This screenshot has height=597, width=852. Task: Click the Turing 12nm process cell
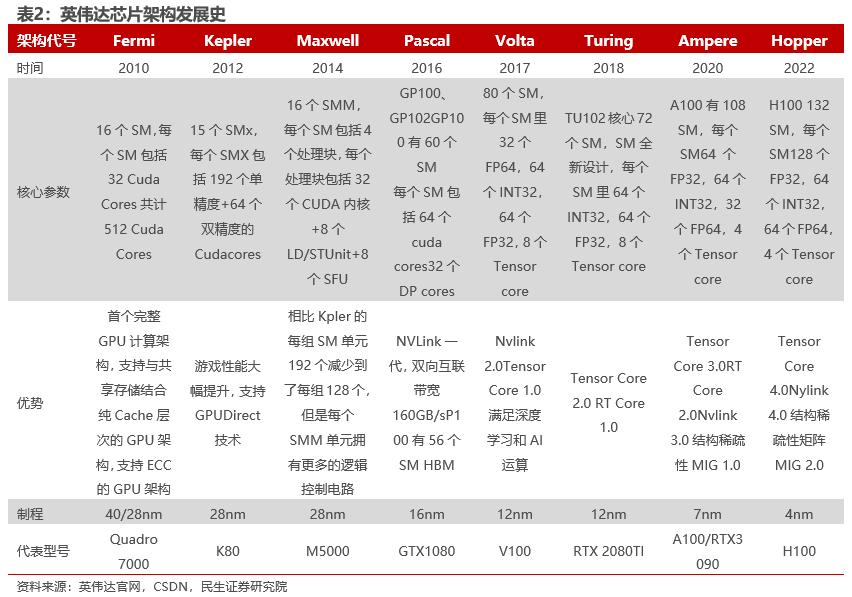point(609,514)
